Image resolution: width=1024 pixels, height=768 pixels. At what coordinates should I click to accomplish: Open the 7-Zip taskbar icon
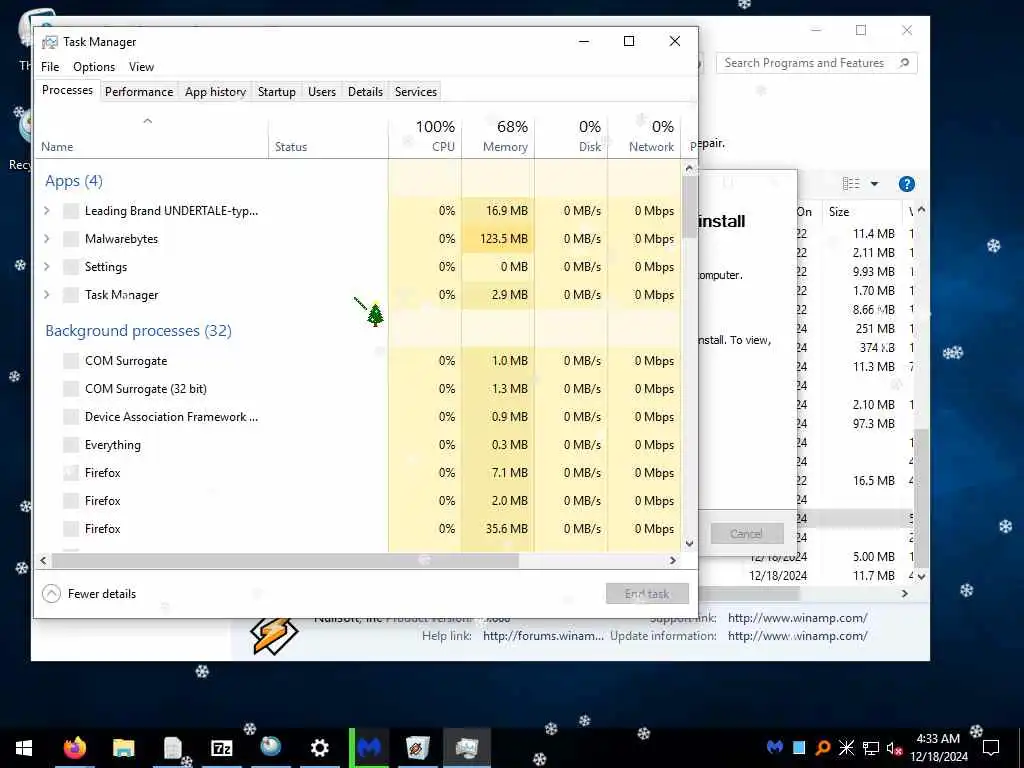(221, 747)
